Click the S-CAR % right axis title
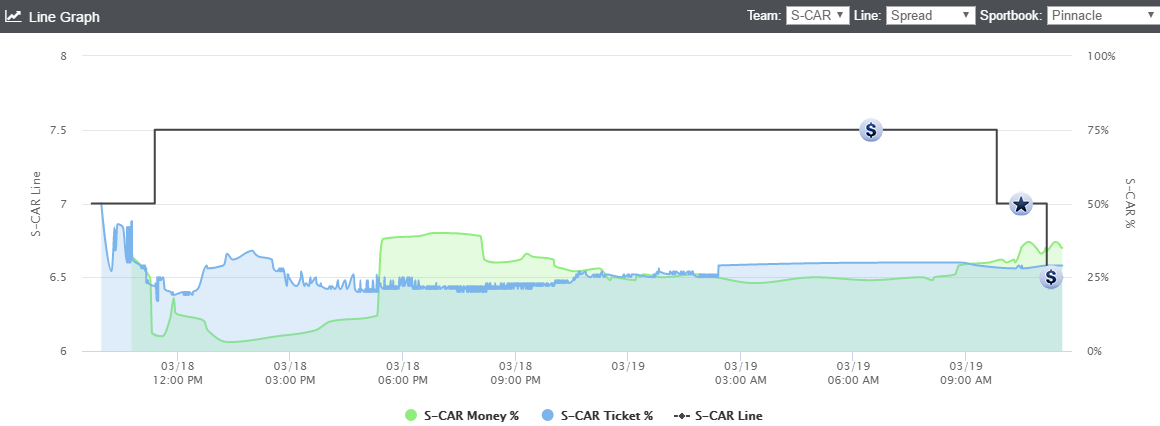This screenshot has height=426, width=1160. 1130,203
